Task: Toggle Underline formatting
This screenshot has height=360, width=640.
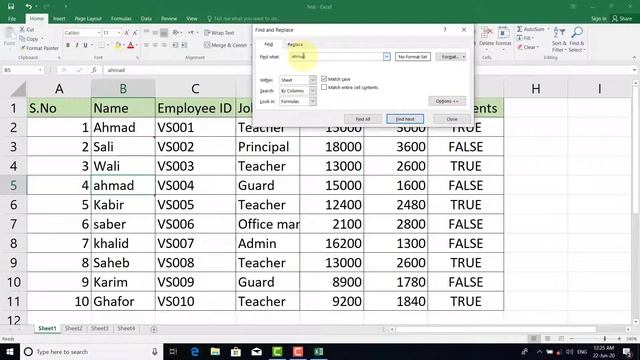Action: (85, 45)
